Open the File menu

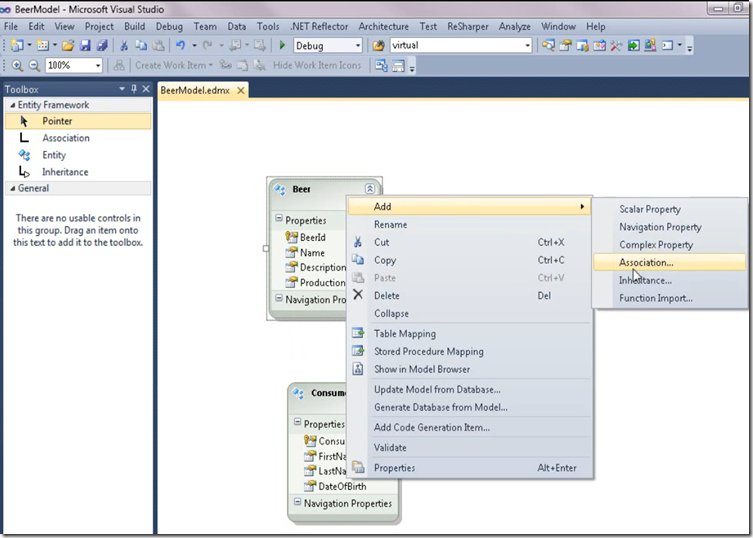11,26
